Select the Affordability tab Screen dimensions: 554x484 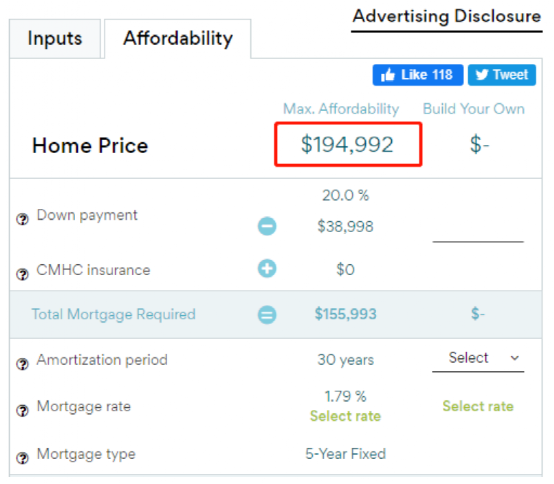coord(178,39)
